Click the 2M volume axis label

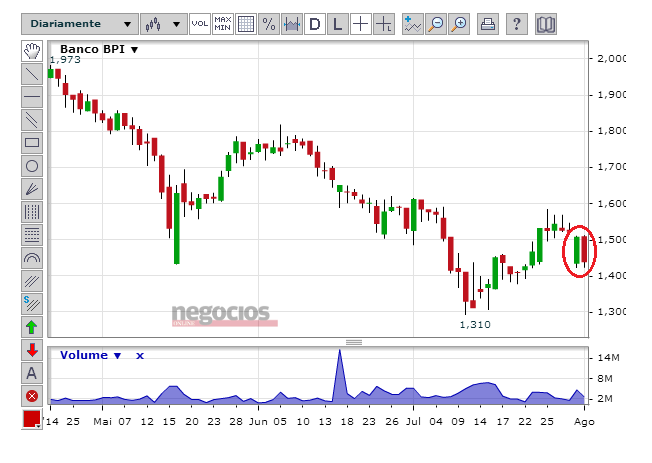605,399
